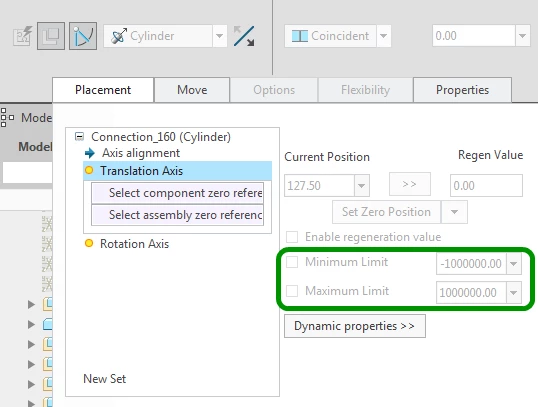Screen dimensions: 538x407
Task: Click the Model tree icon
Action: coord(7,117)
